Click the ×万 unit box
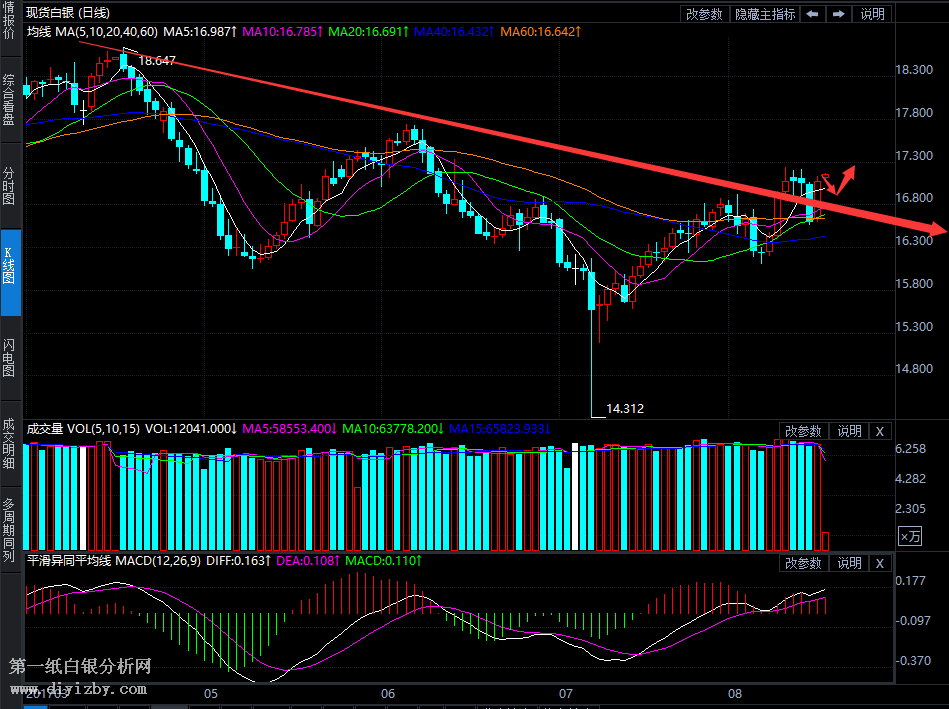The width and height of the screenshot is (949, 709). coord(909,537)
